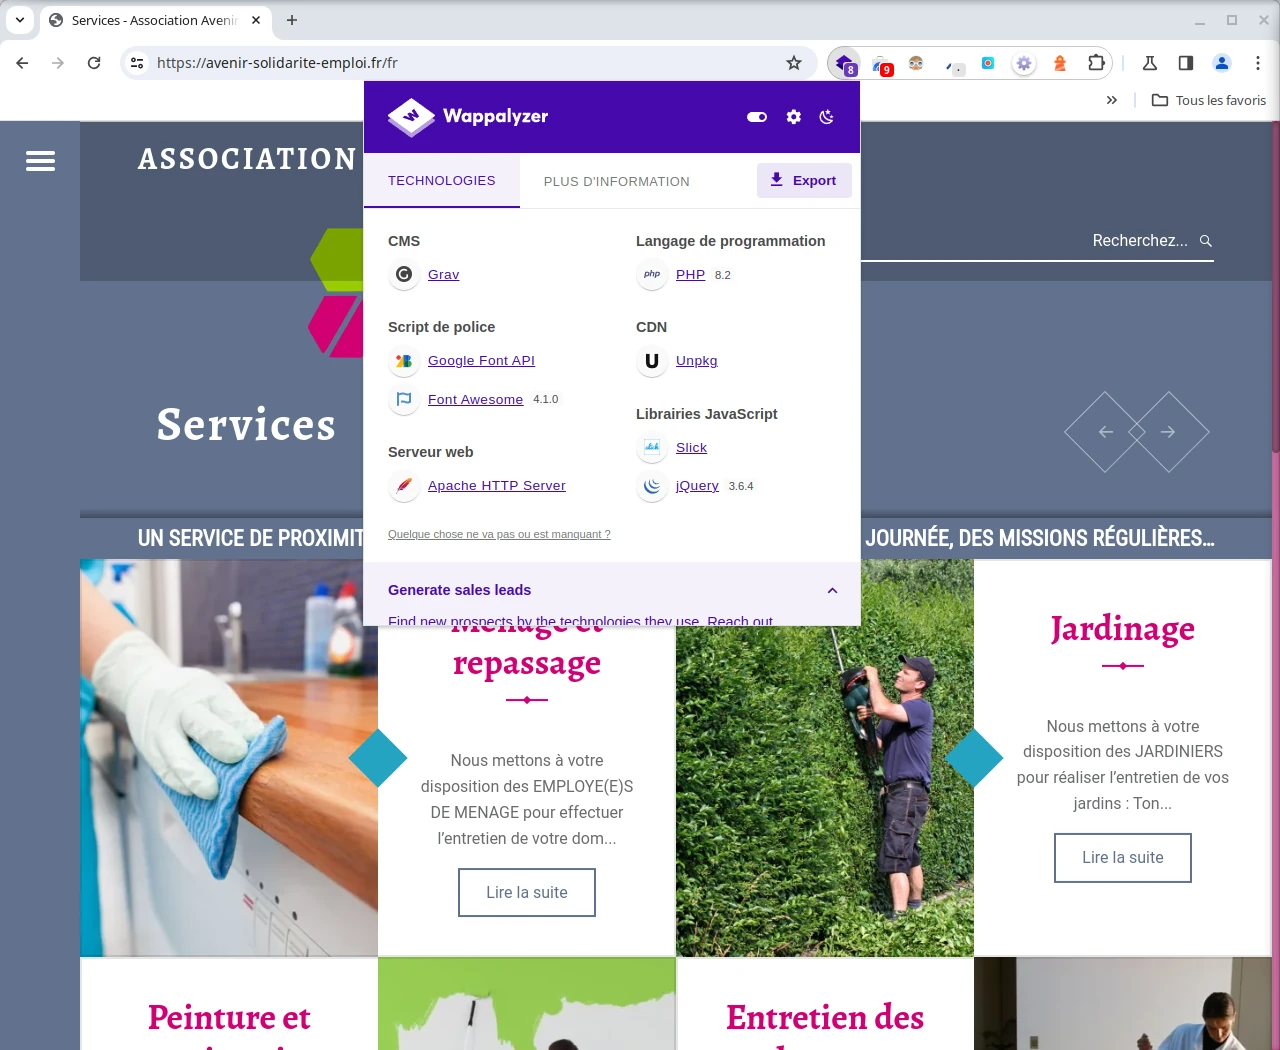The image size is (1280, 1050).
Task: Open the PHP technology link
Action: [690, 274]
